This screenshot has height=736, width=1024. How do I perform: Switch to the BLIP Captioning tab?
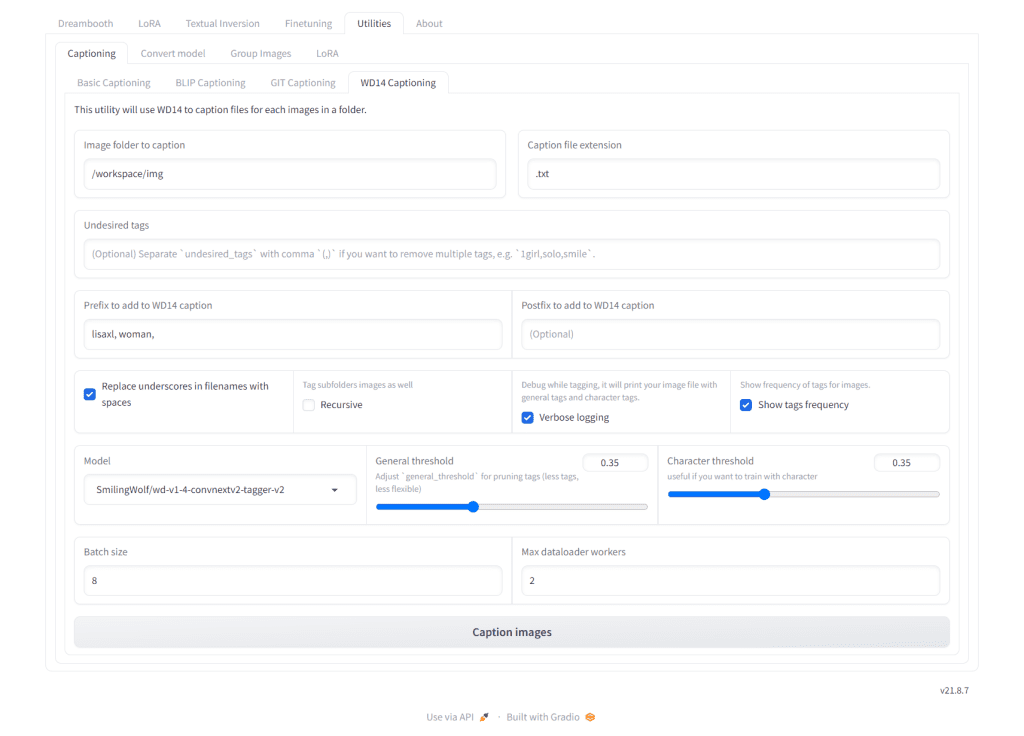coord(210,83)
